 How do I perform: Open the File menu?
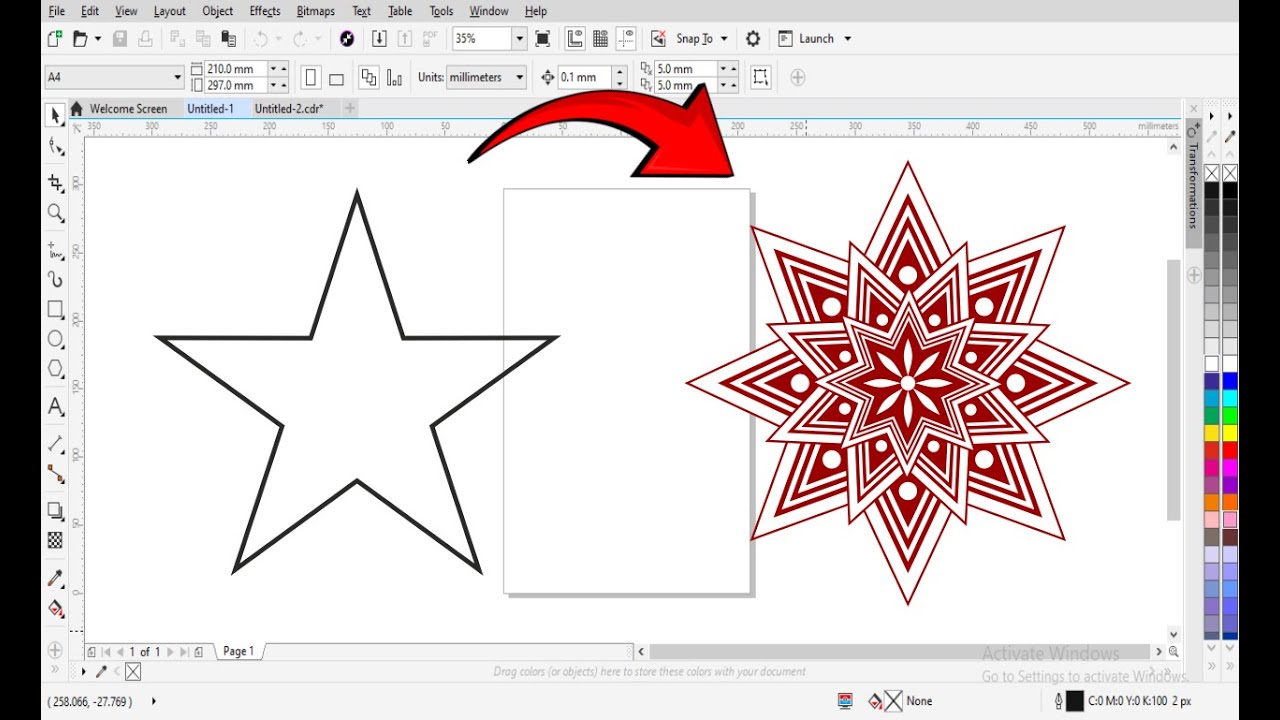[x=57, y=11]
